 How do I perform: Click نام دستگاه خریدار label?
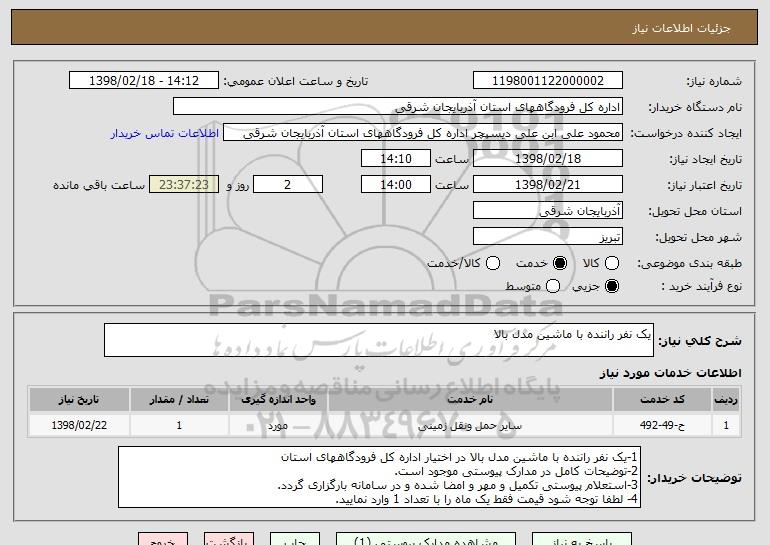tap(695, 107)
